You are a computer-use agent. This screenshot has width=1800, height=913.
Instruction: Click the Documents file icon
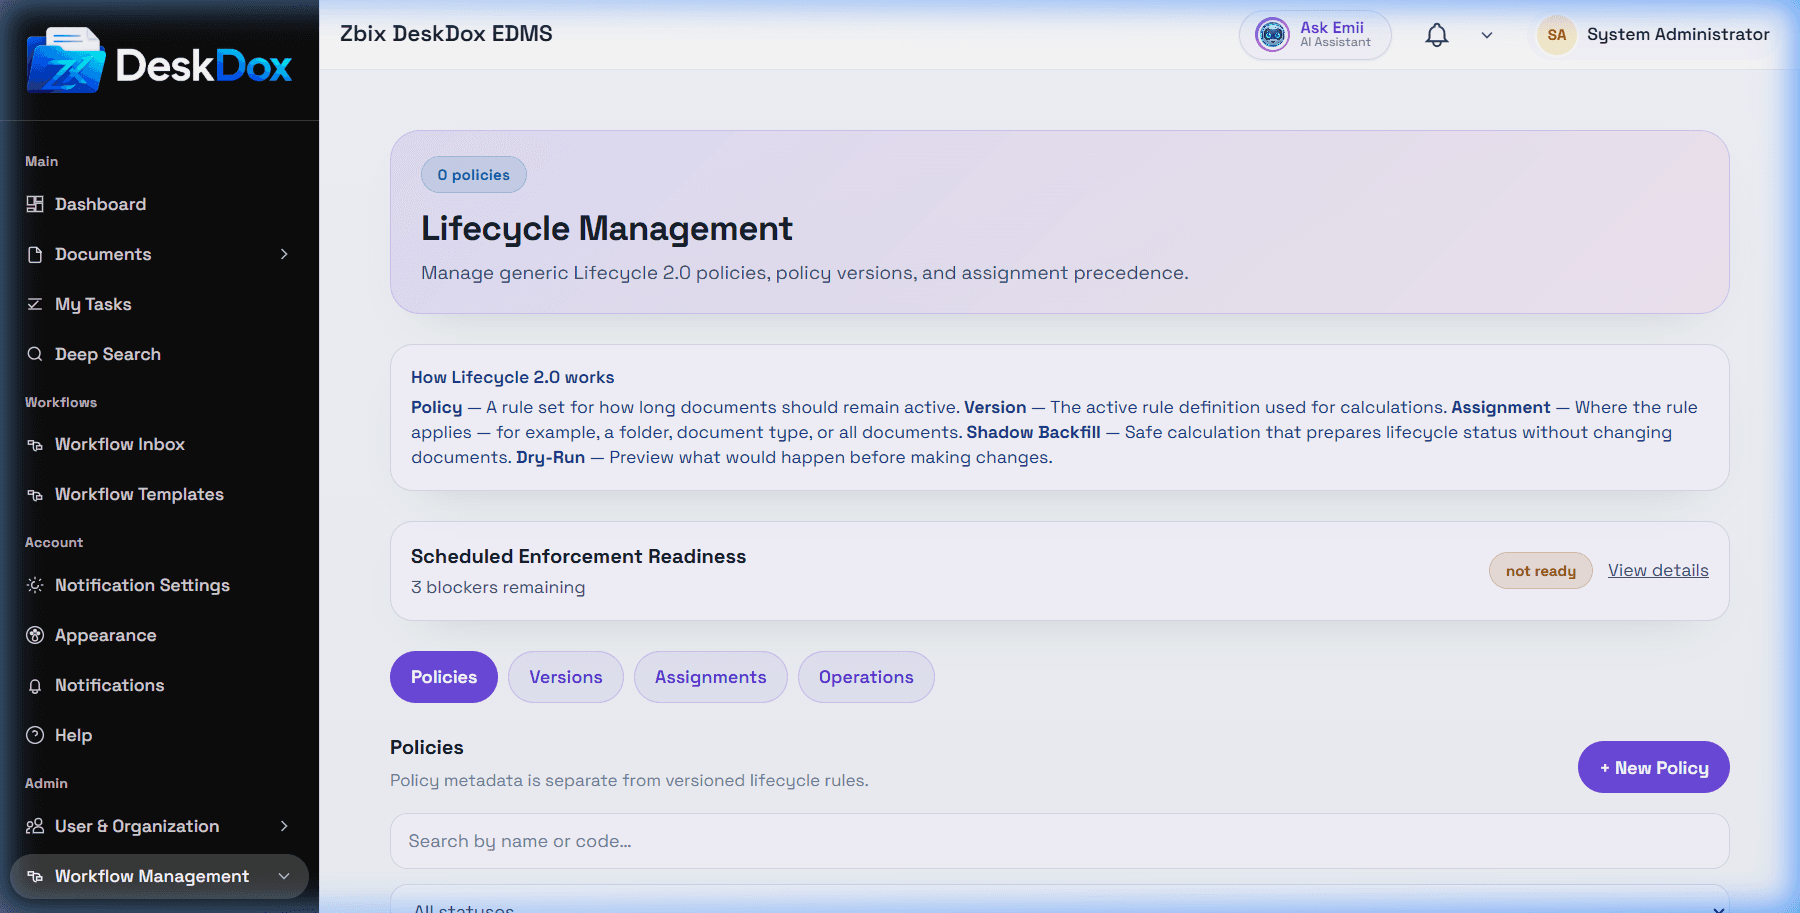point(35,254)
